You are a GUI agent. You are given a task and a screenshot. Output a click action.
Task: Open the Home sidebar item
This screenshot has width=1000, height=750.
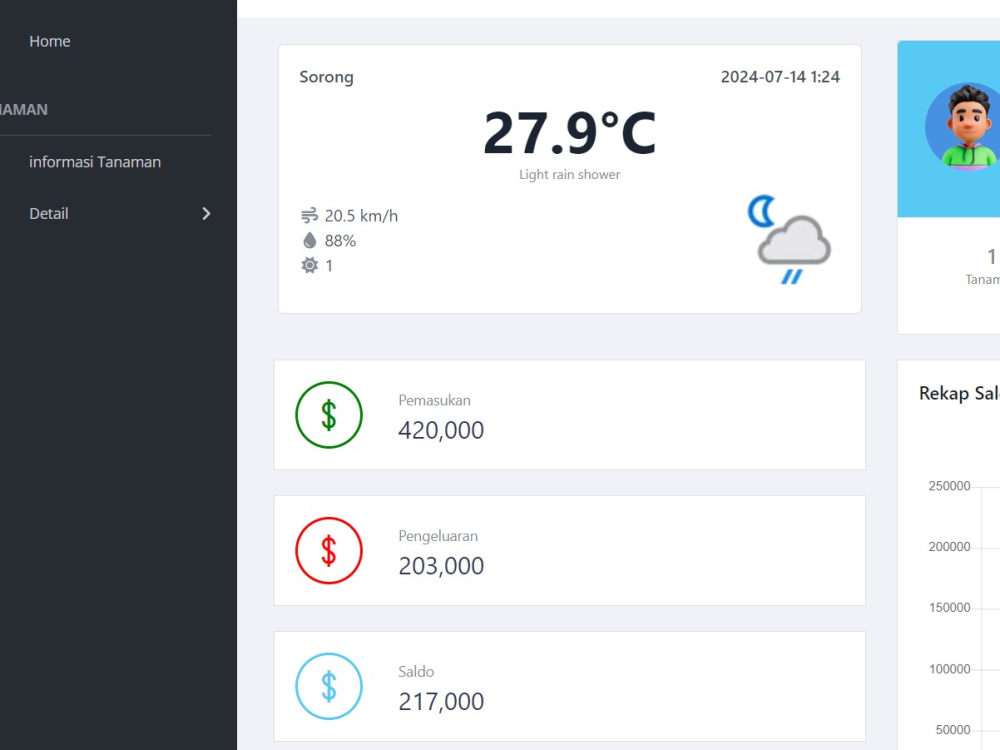pyautogui.click(x=50, y=41)
